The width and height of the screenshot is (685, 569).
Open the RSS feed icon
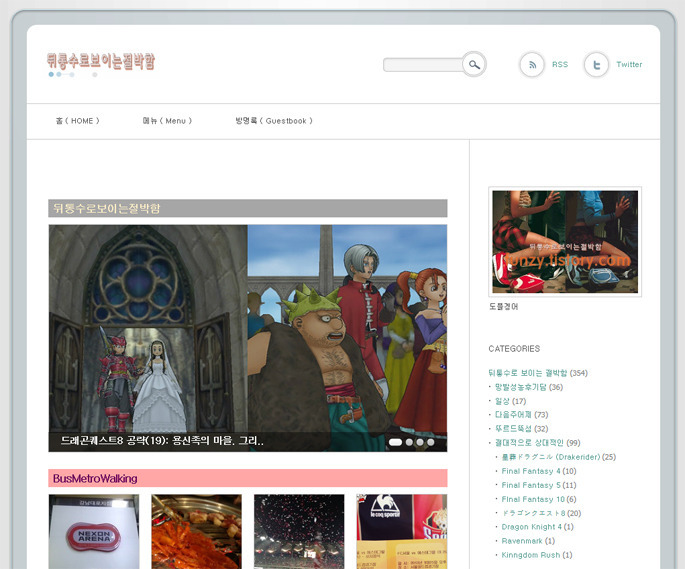(532, 65)
